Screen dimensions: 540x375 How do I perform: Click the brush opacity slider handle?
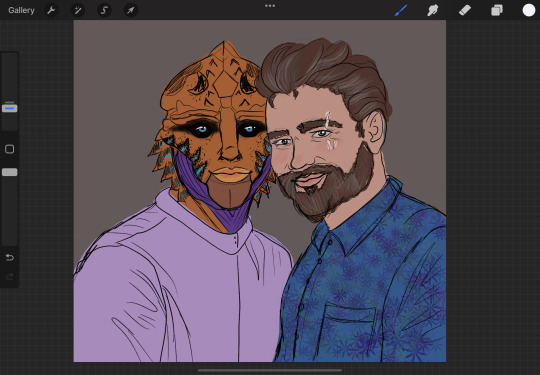click(x=10, y=172)
